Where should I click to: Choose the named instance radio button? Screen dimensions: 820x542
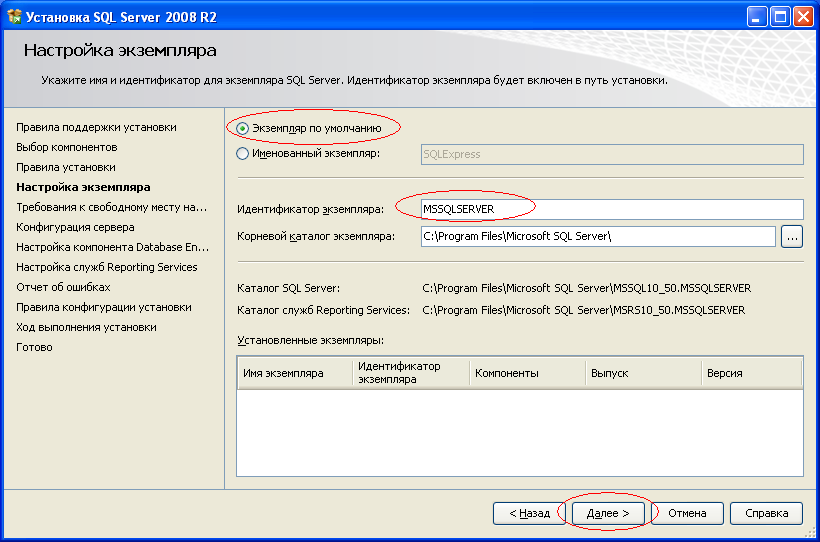tap(242, 154)
